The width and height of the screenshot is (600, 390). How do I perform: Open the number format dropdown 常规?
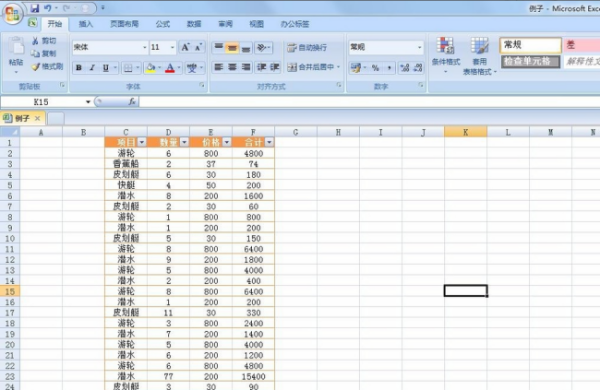(x=420, y=47)
